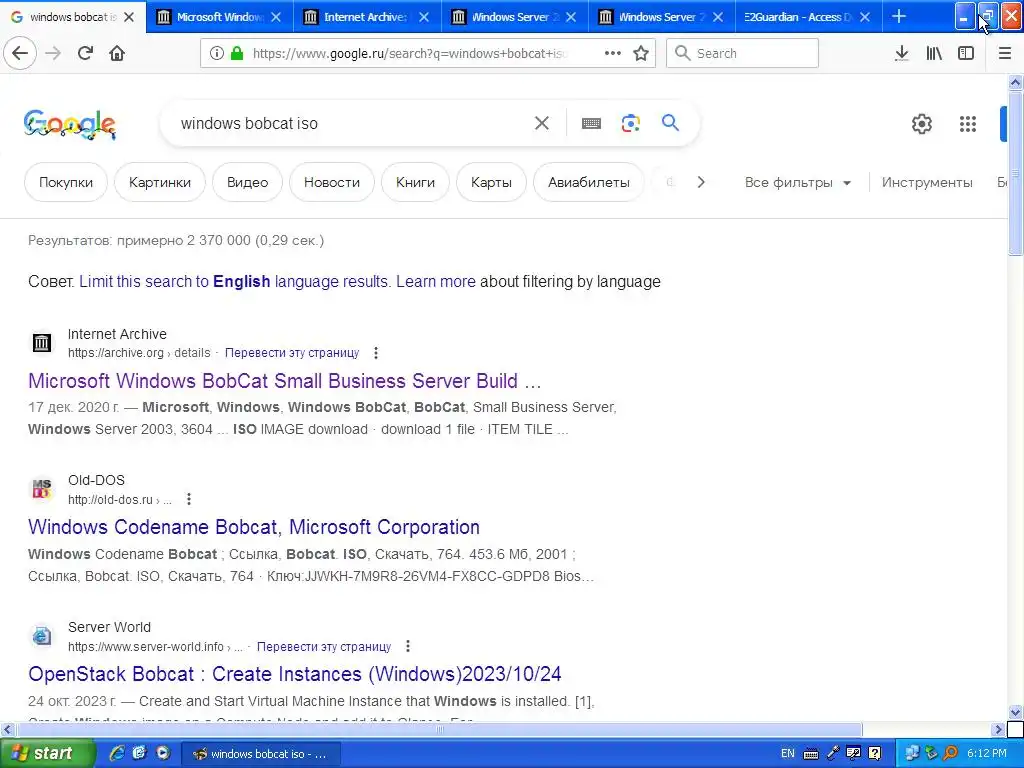
Task: Open Инструменты search tools
Action: pyautogui.click(x=927, y=182)
